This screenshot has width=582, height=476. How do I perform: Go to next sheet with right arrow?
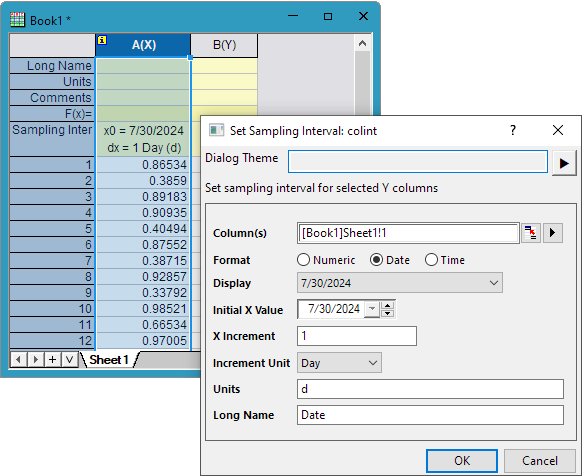(x=36, y=359)
